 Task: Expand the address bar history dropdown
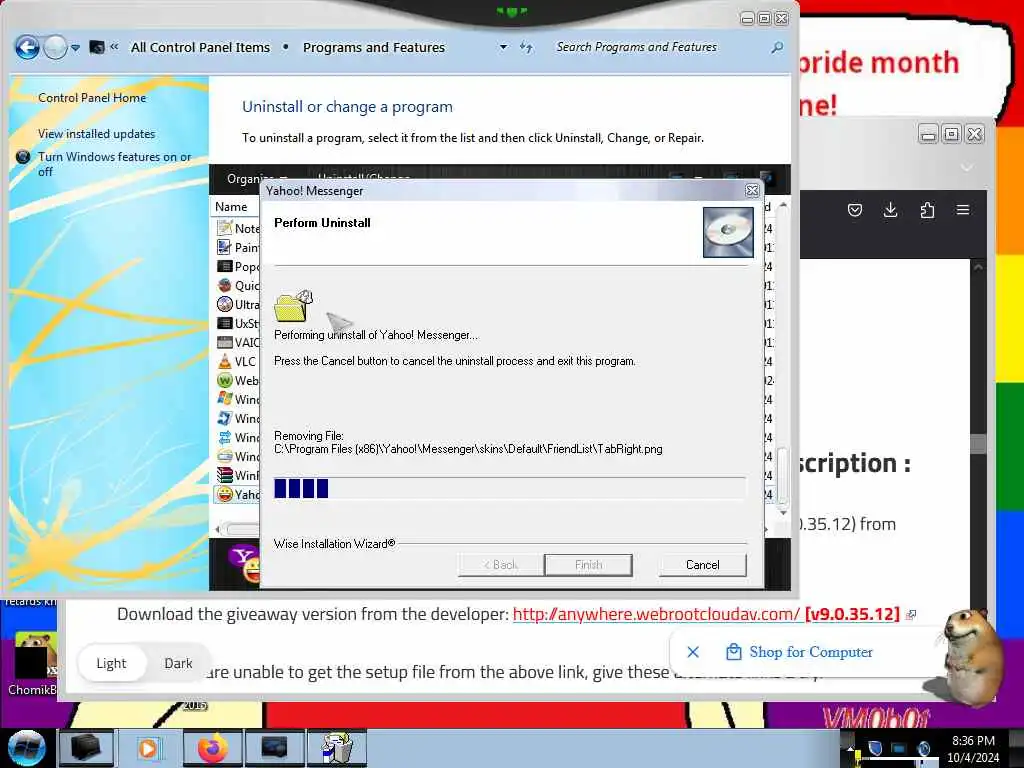pyautogui.click(x=503, y=47)
